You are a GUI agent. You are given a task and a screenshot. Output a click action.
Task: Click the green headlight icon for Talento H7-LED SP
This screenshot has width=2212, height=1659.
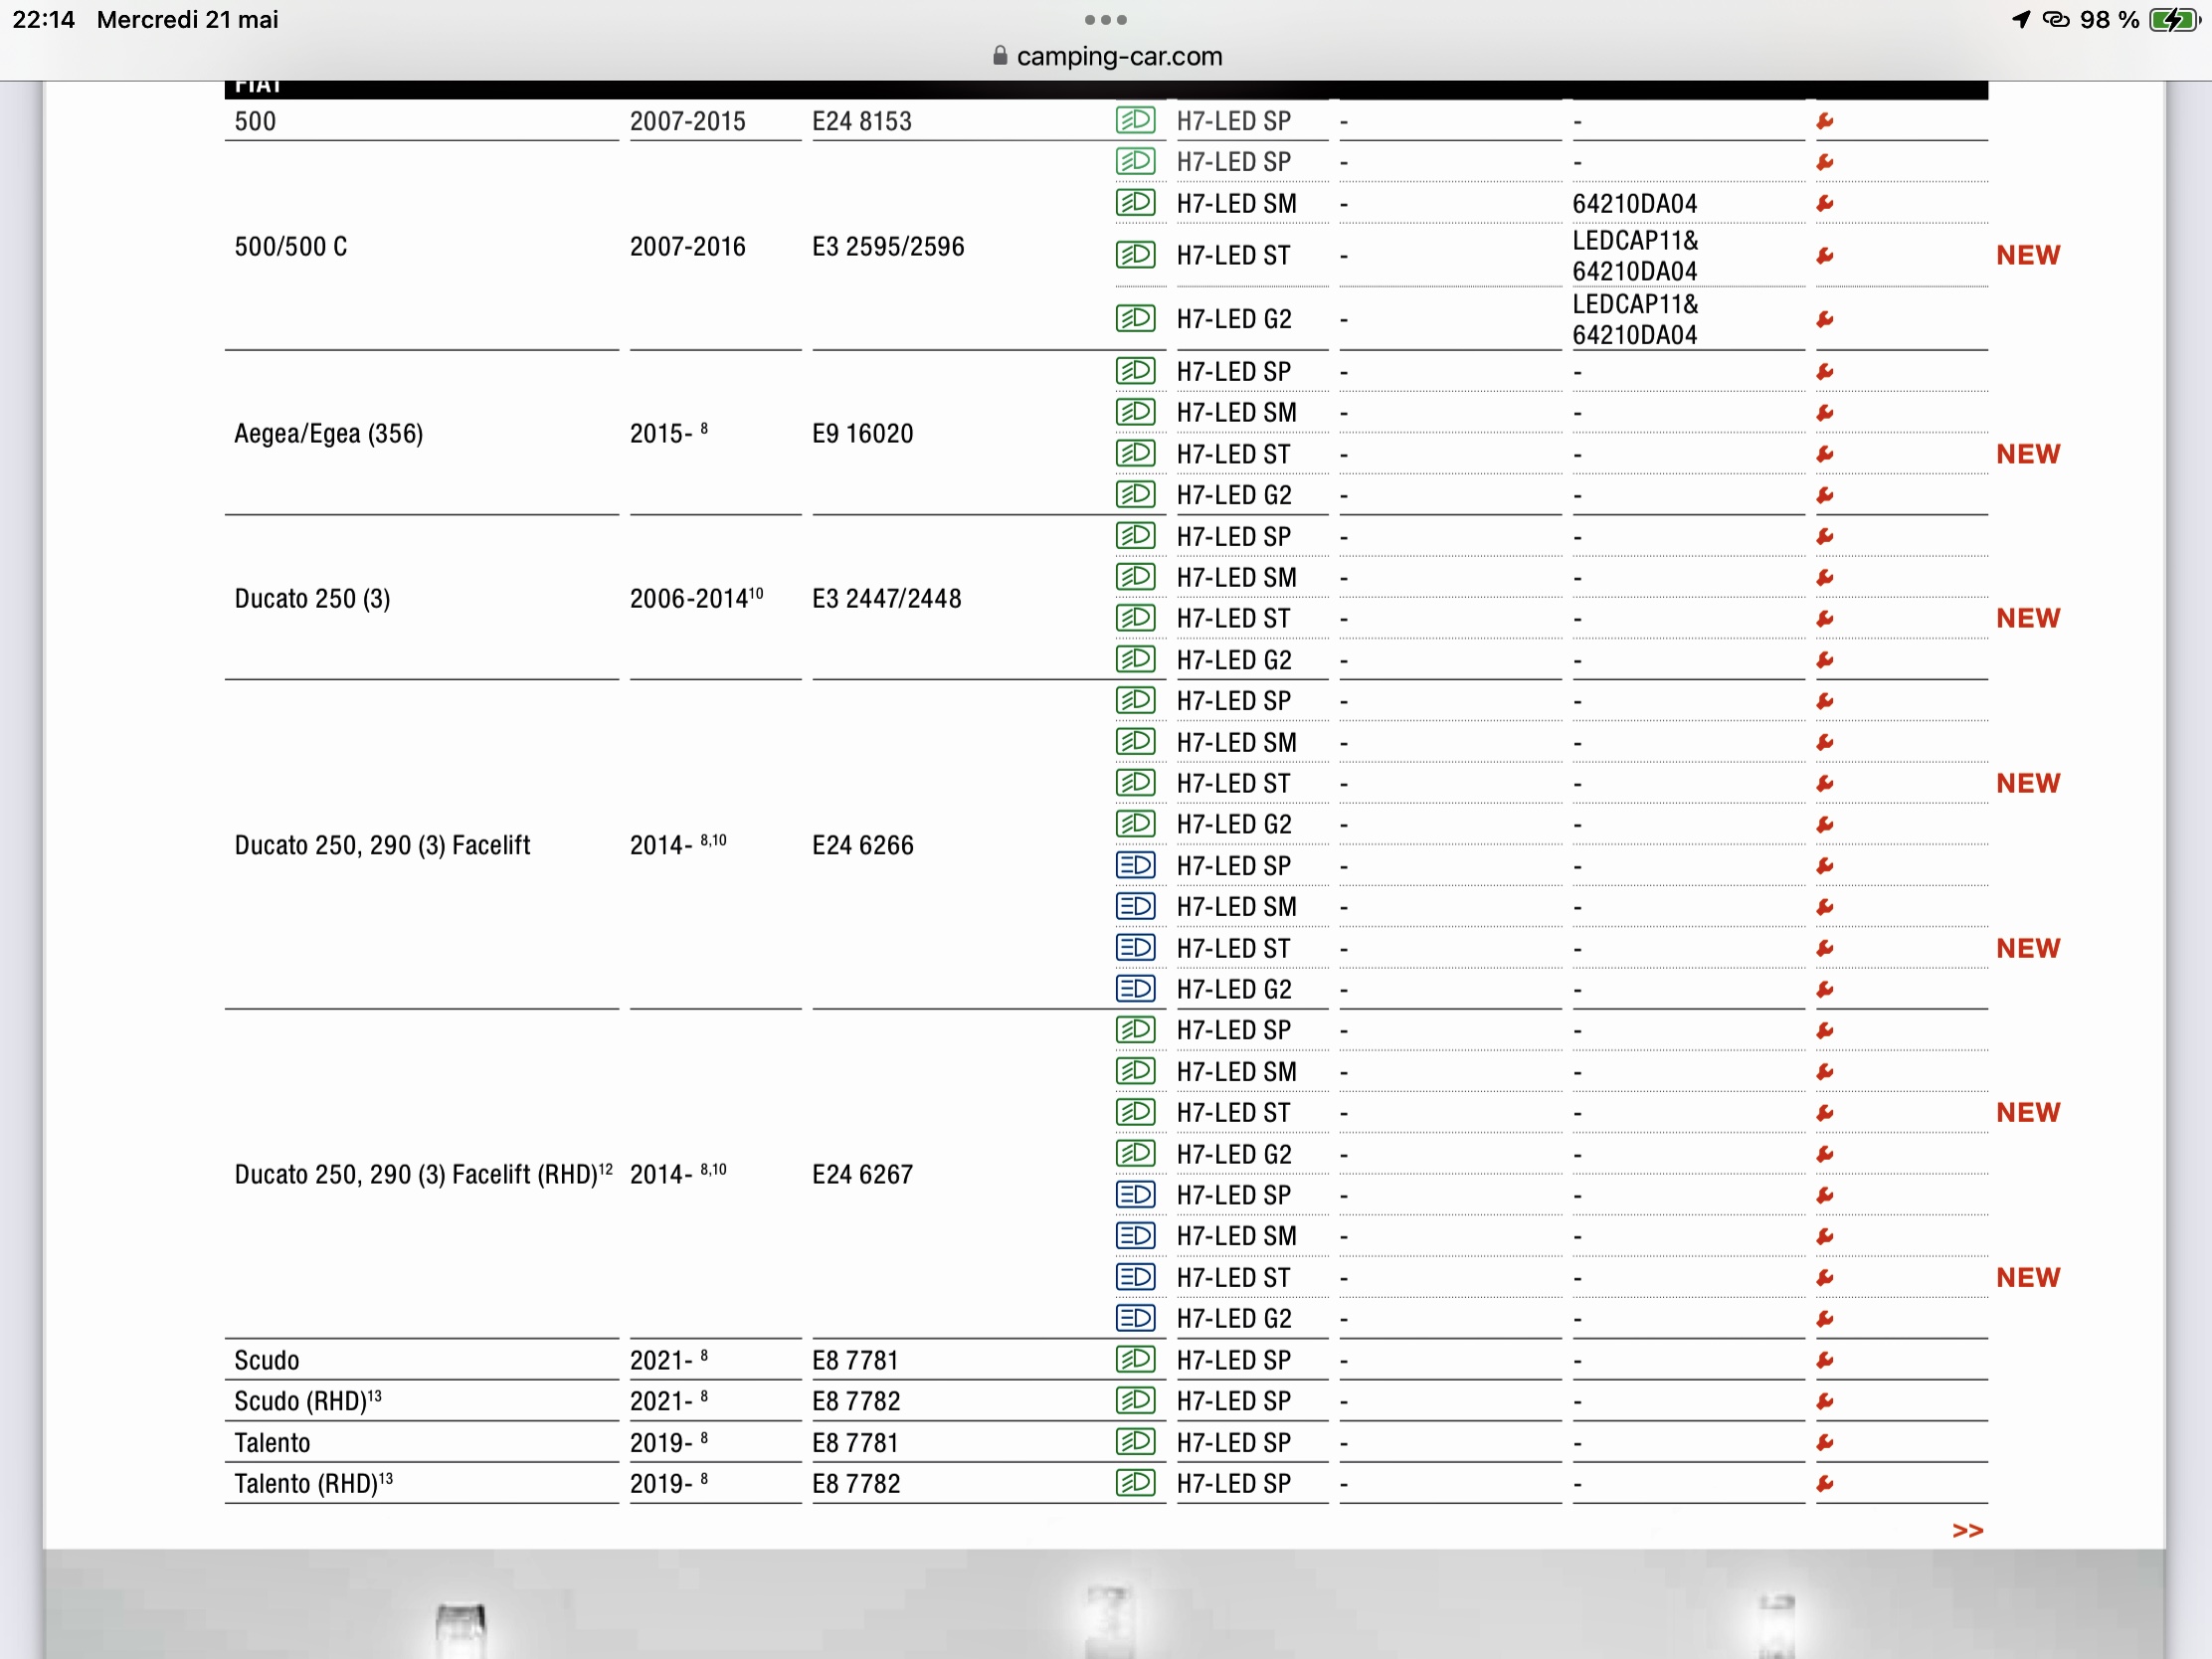[1135, 1442]
